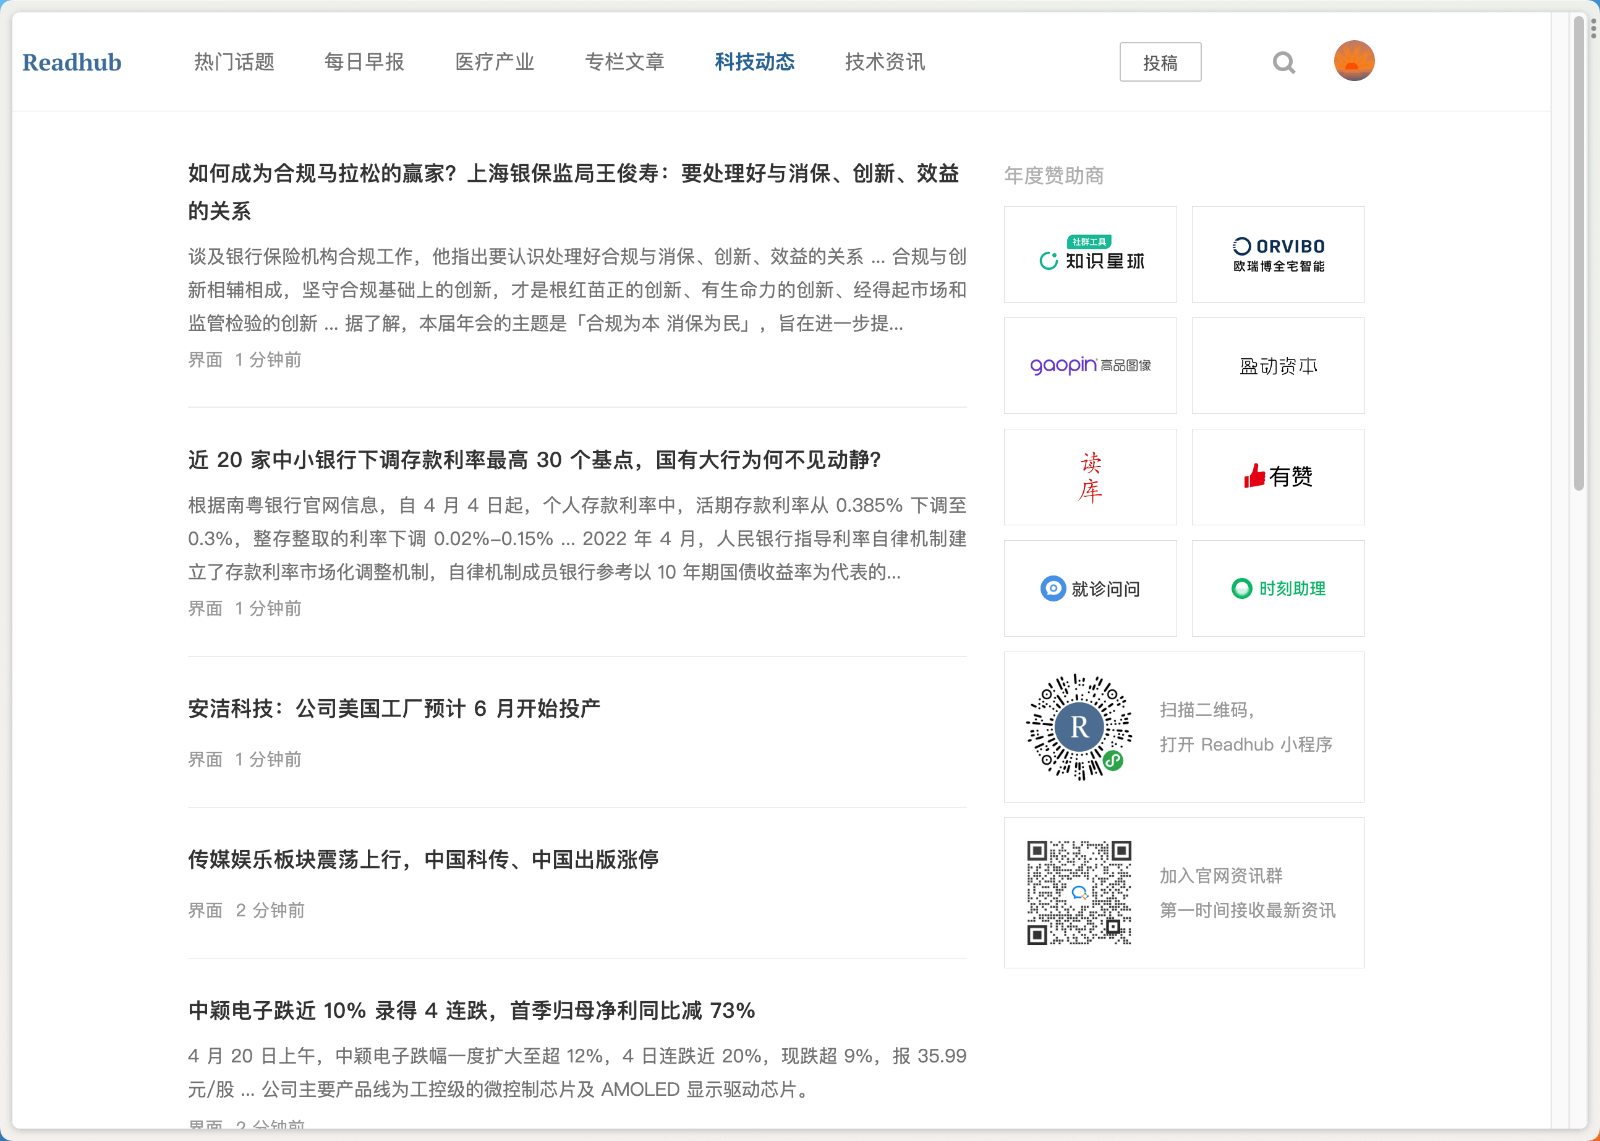Viewport: 1600px width, 1141px height.
Task: Open the Readhub home logo
Action: pos(71,61)
